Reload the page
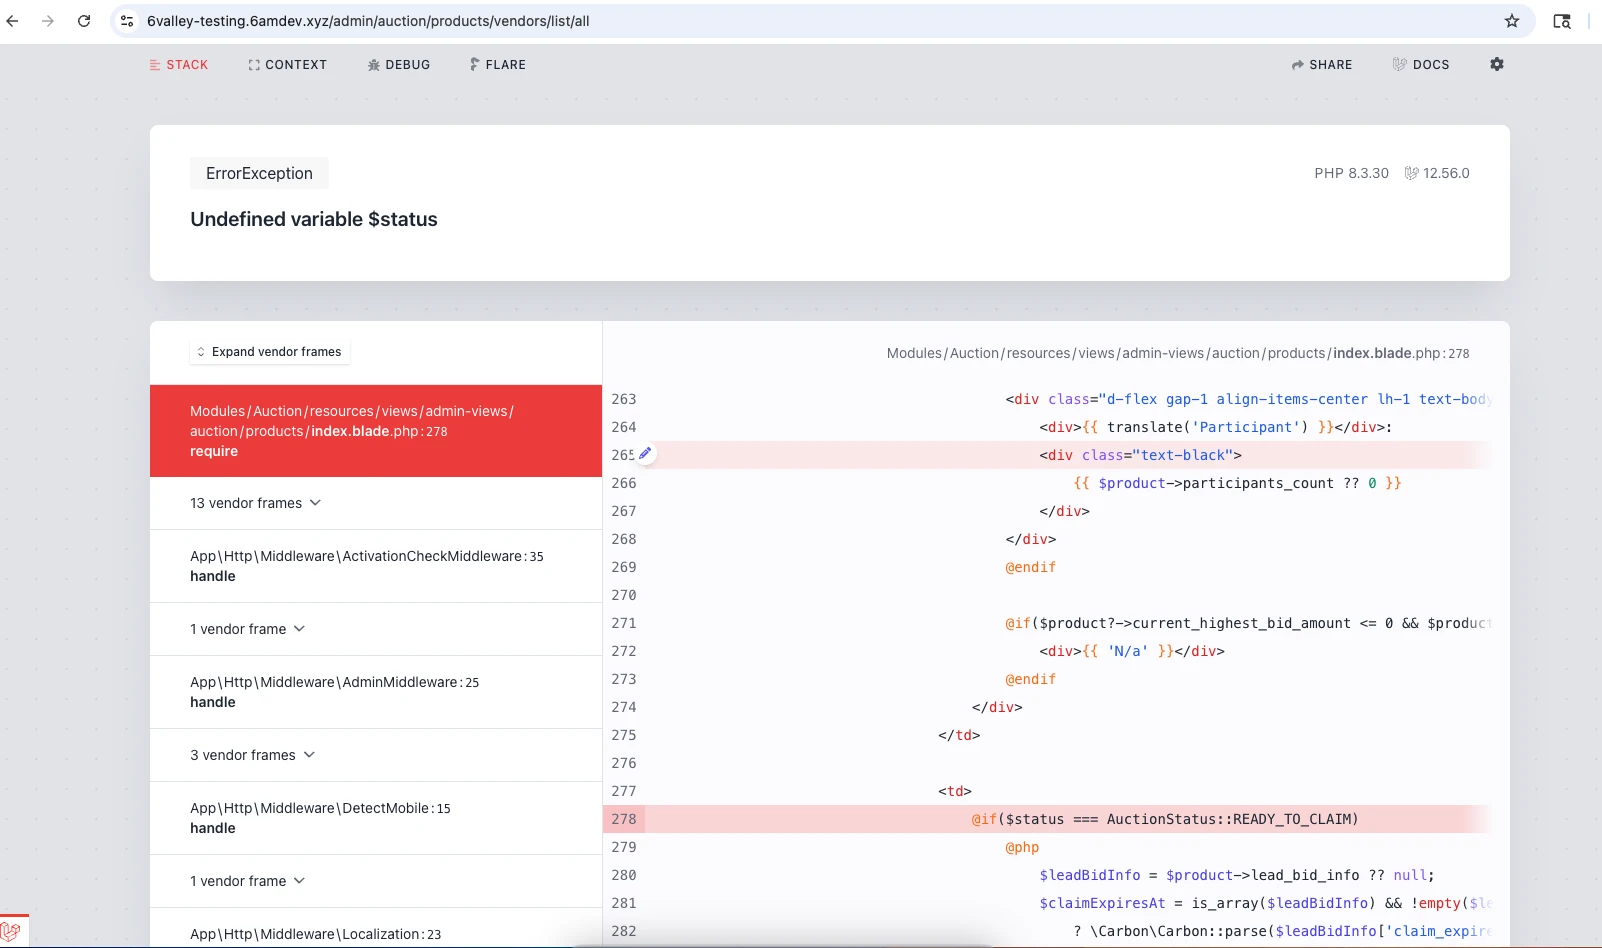 [x=84, y=21]
